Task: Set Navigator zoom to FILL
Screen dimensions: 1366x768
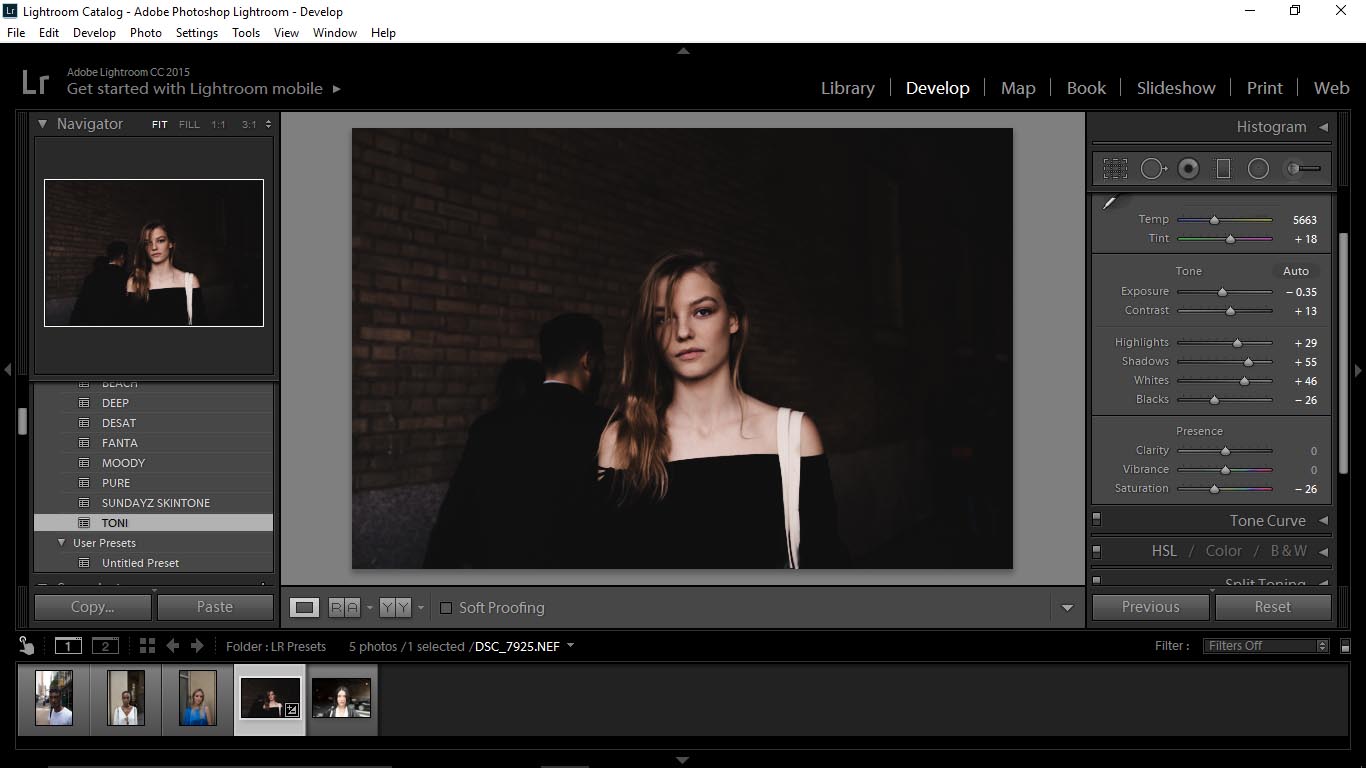Action: click(189, 125)
